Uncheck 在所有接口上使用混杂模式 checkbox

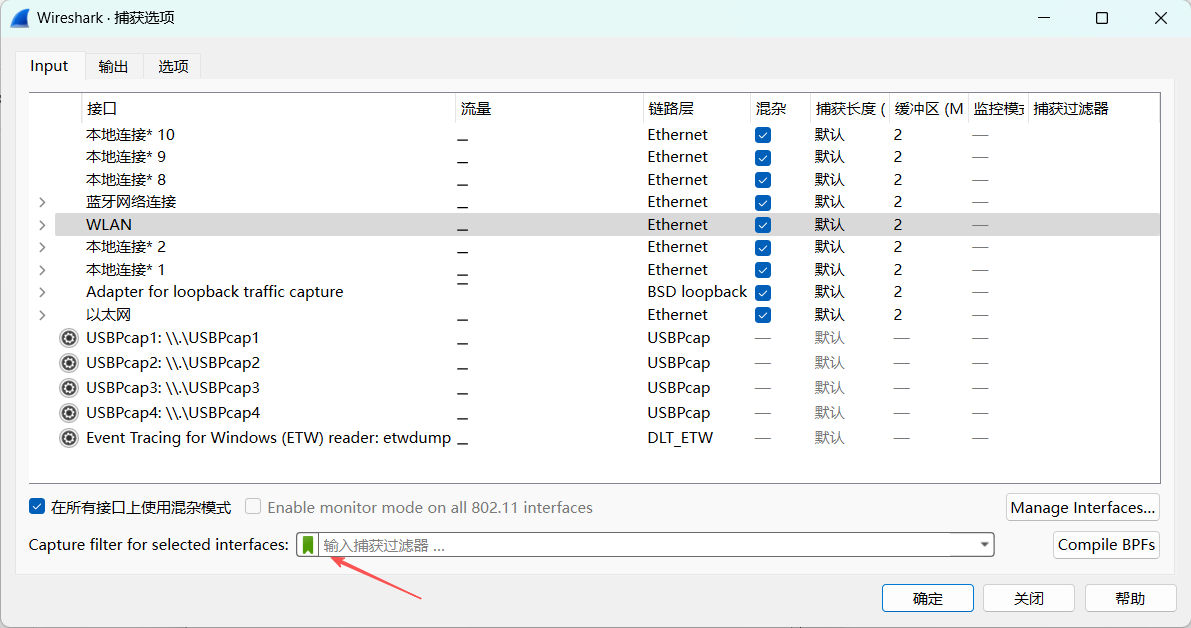pyautogui.click(x=36, y=507)
